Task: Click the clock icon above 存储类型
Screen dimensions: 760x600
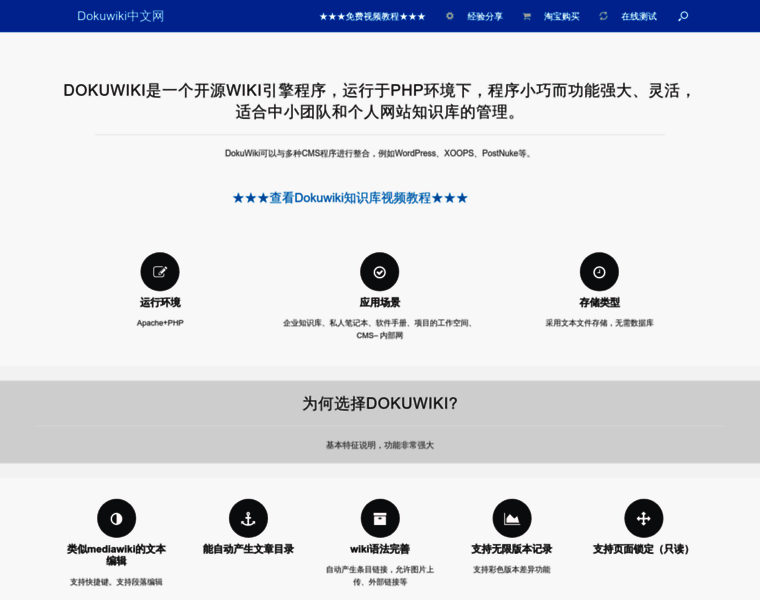Action: [x=599, y=272]
